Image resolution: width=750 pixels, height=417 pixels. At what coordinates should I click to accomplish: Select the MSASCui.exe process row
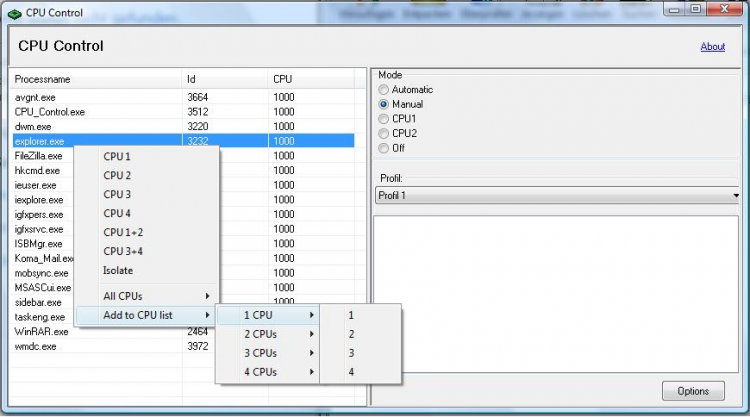point(43,288)
